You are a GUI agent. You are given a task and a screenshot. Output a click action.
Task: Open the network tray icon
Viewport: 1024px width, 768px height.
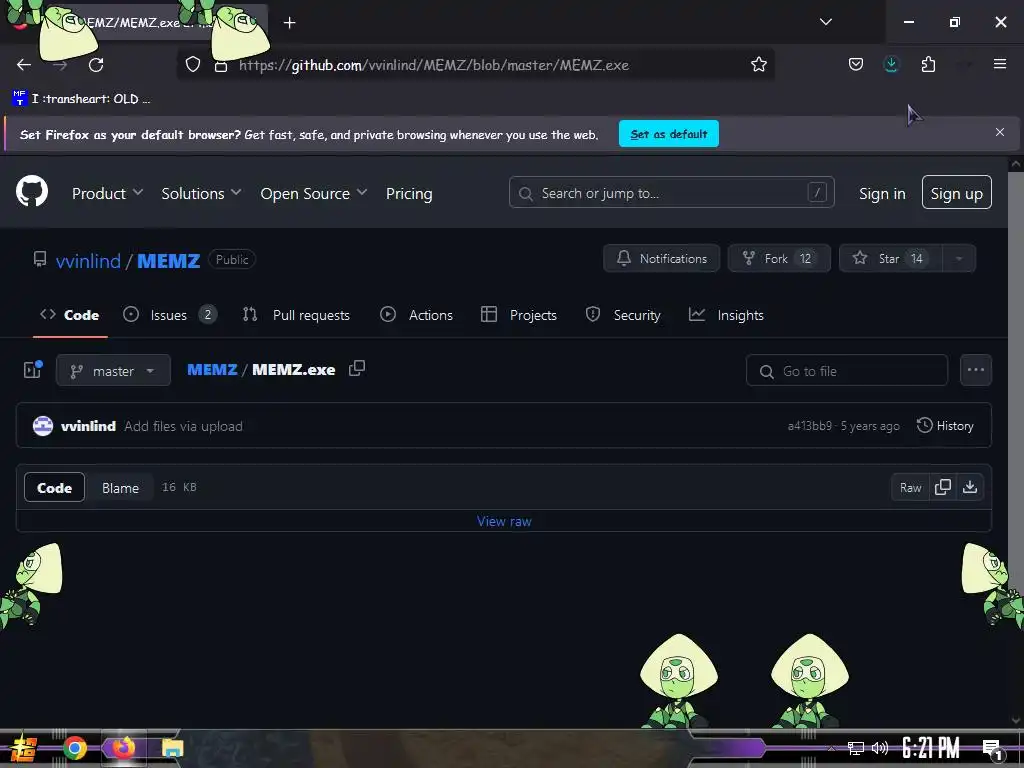click(856, 748)
